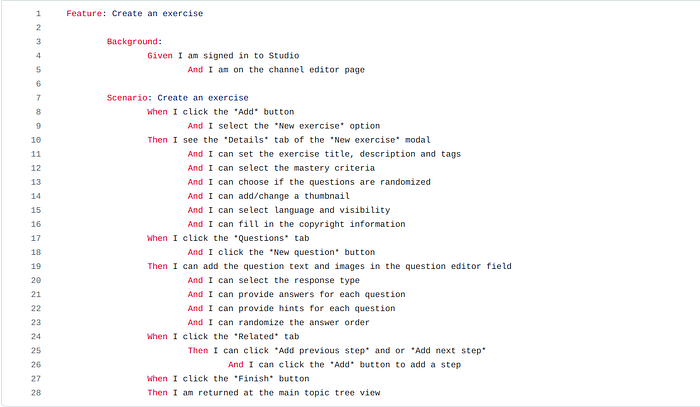Image resolution: width=700 pixels, height=407 pixels.
Task: Click the red 'Feature' keyword
Action: coord(84,13)
